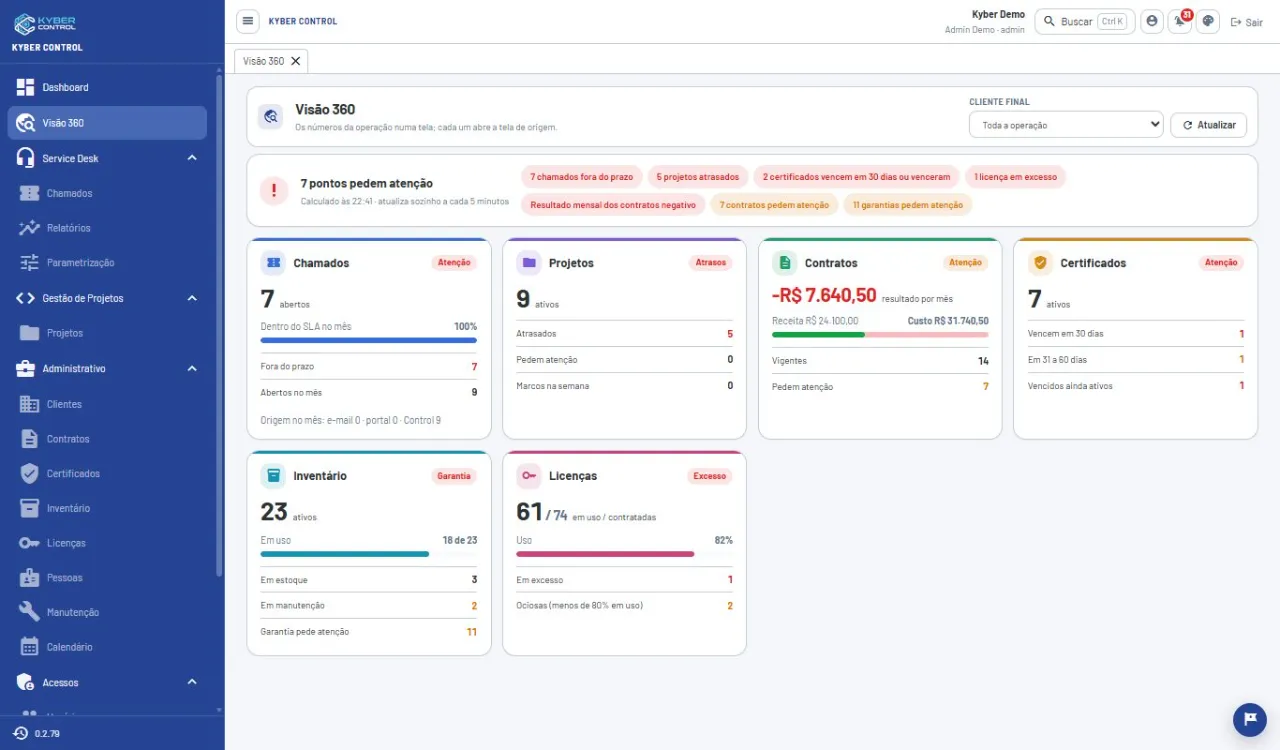Click the Inventário card box icon
The width and height of the screenshot is (1280, 750).
point(273,476)
